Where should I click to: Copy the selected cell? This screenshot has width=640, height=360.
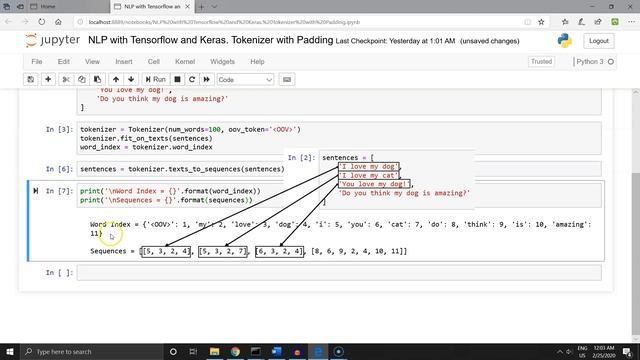point(82,80)
